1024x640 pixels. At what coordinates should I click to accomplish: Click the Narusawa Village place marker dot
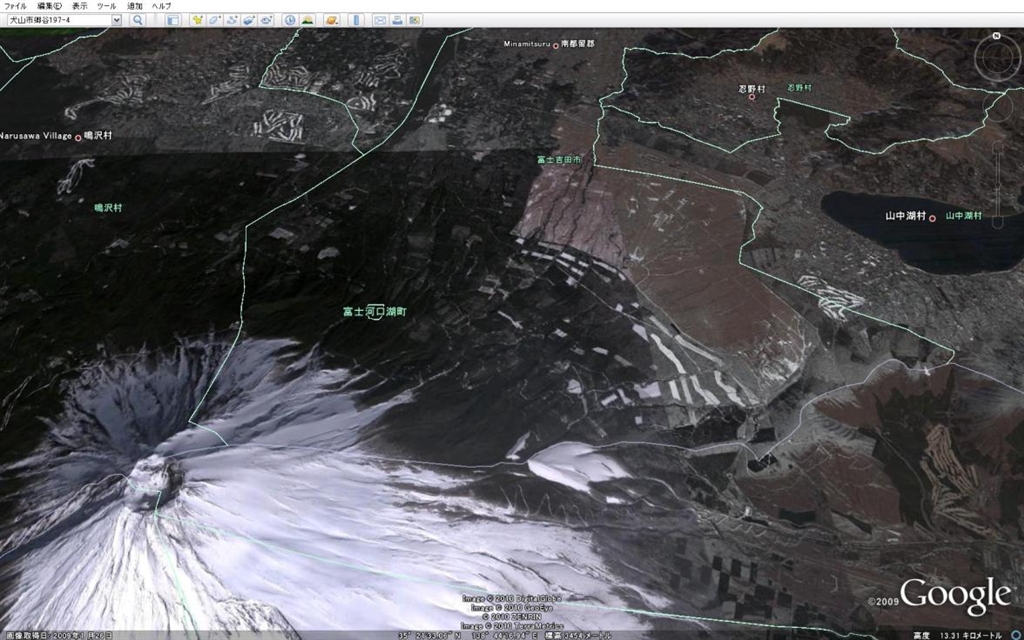pos(78,137)
